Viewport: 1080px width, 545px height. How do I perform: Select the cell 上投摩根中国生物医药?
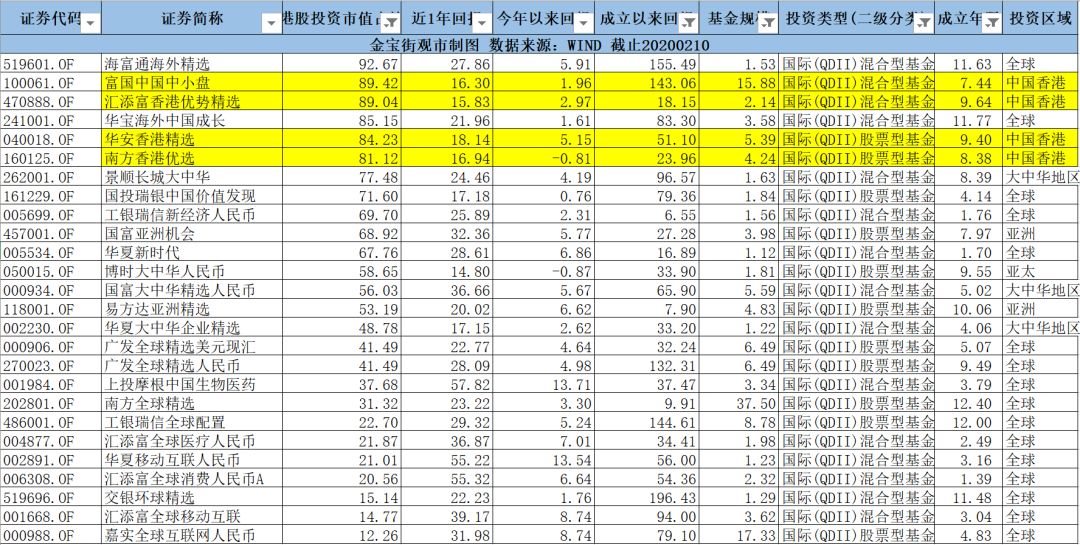[191, 384]
